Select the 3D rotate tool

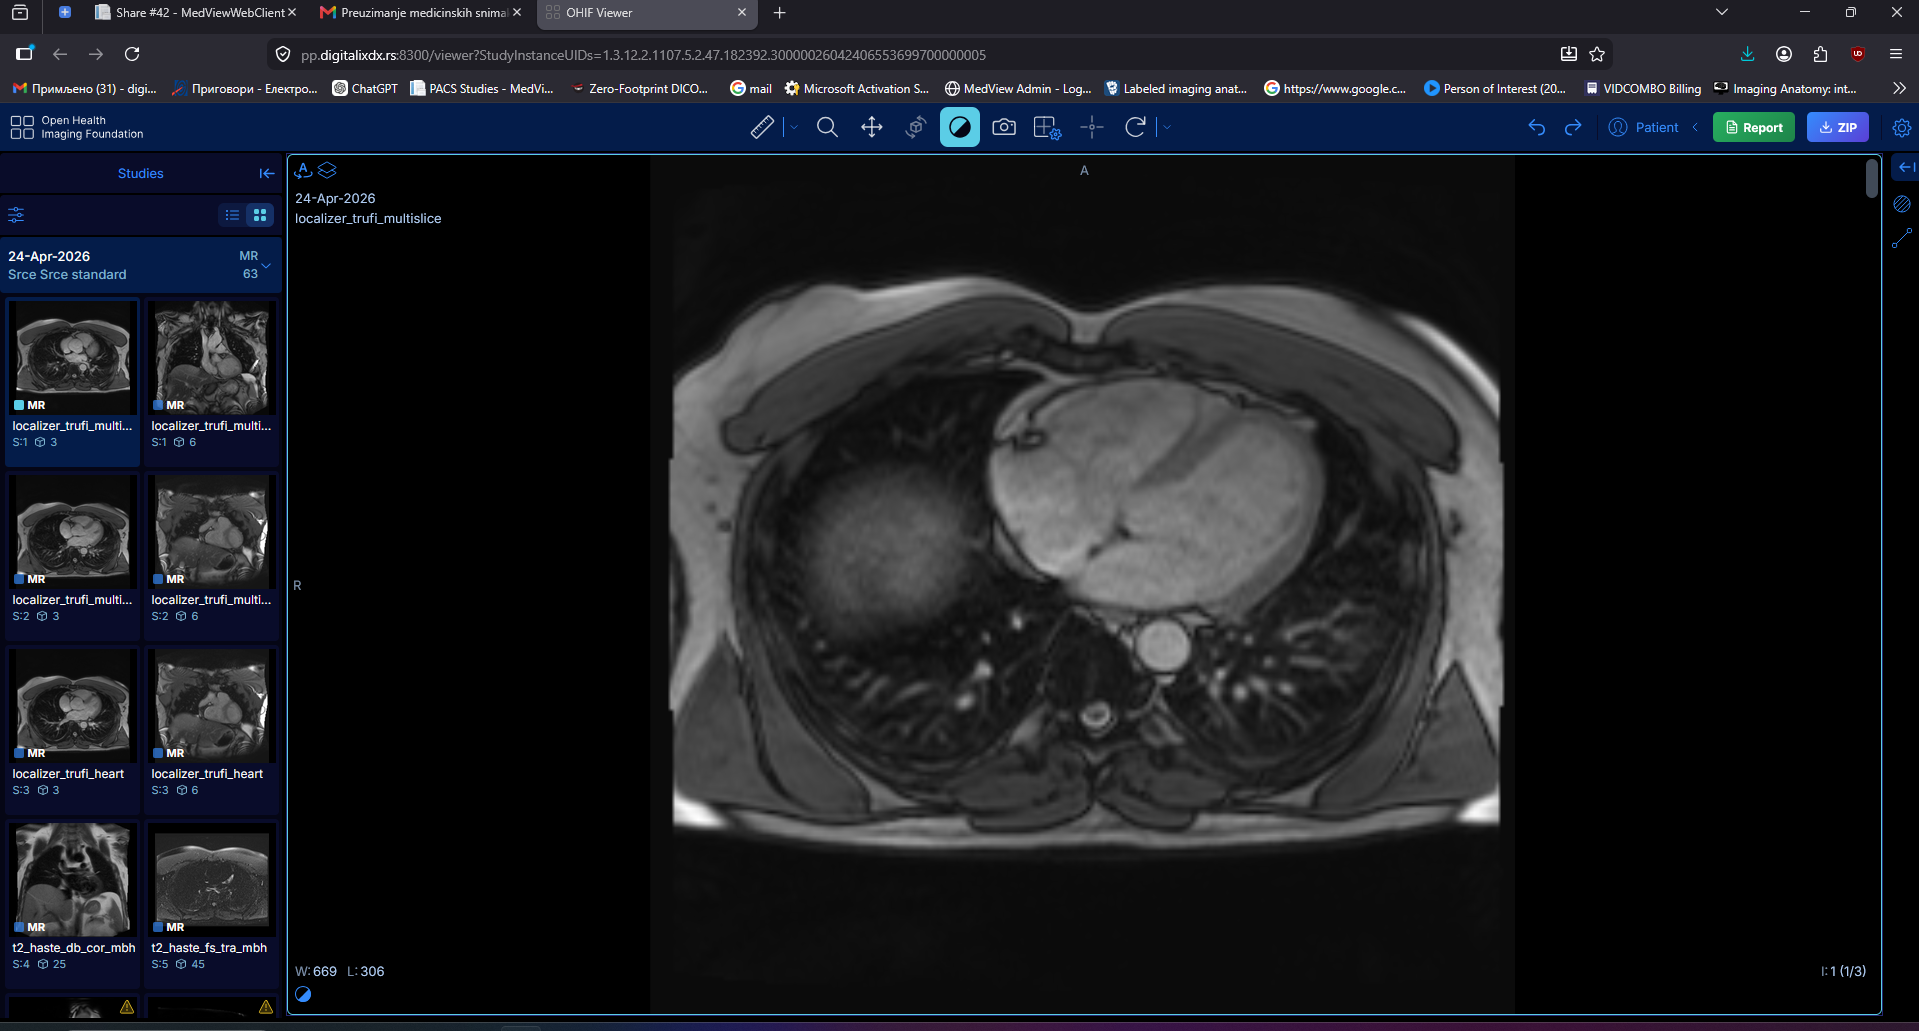click(x=916, y=127)
